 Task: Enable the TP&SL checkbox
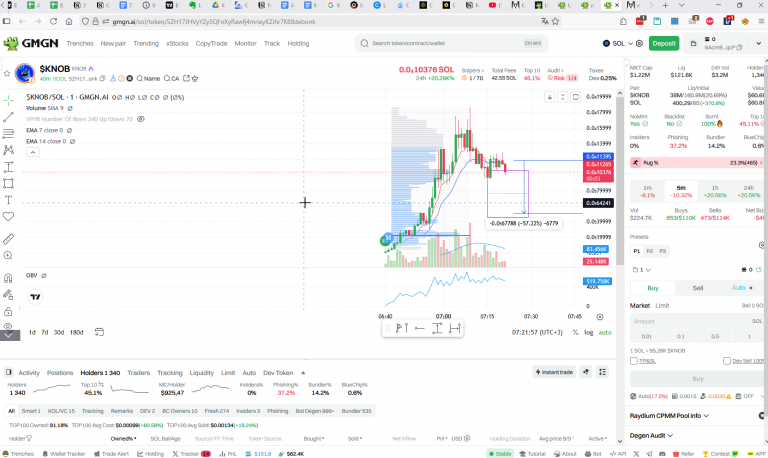click(x=634, y=361)
